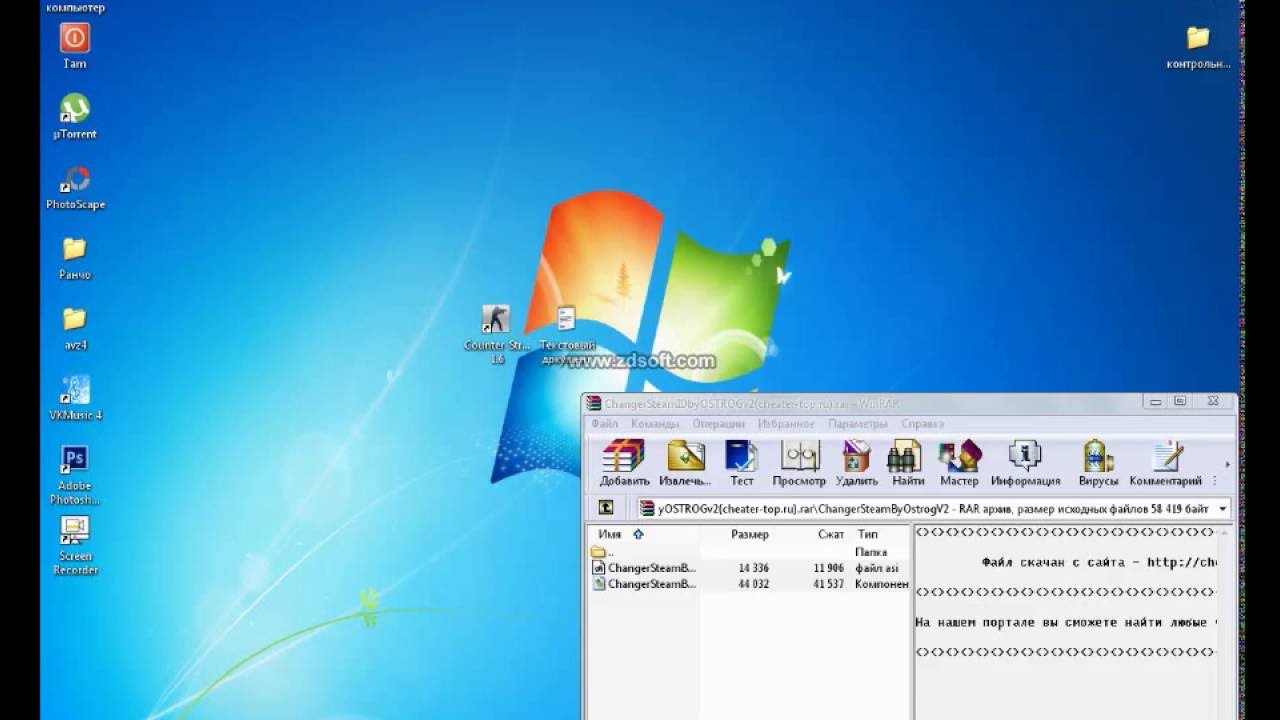The image size is (1280, 720).
Task: Select the Counter-Strike 1.6 desktop shortcut
Action: tap(497, 334)
